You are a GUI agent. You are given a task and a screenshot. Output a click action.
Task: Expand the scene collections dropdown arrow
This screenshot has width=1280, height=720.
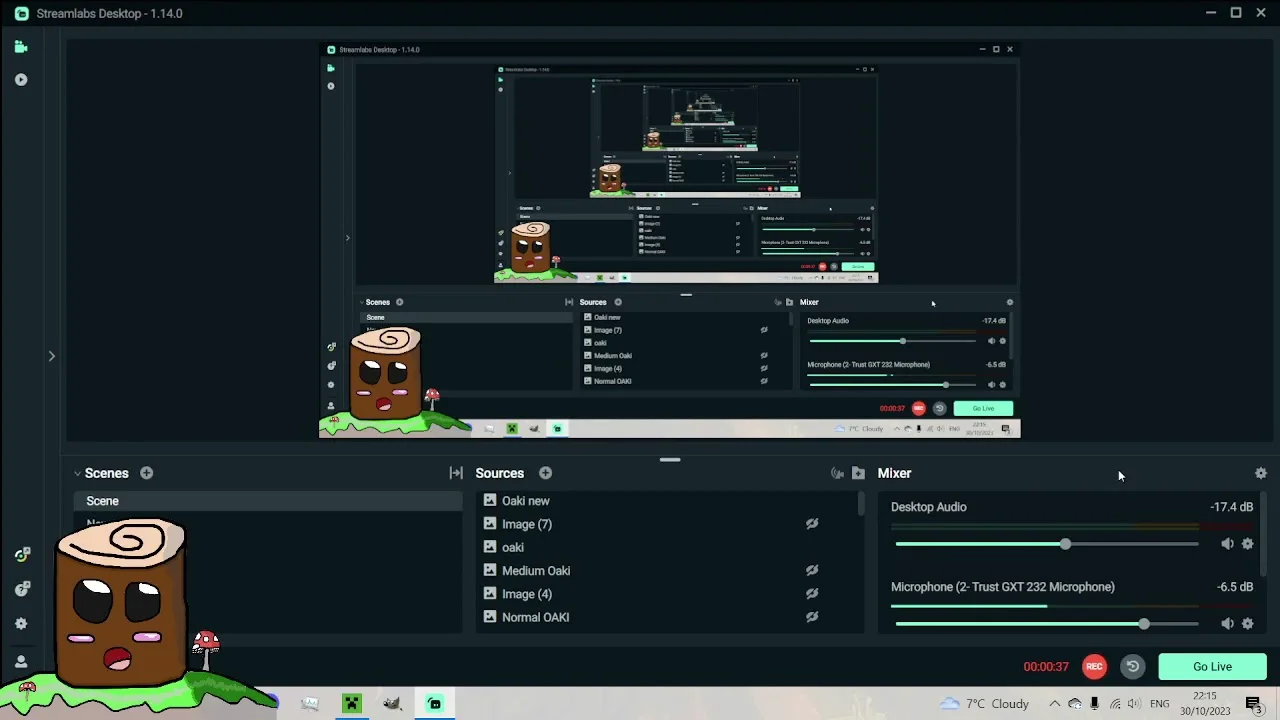[x=77, y=473]
